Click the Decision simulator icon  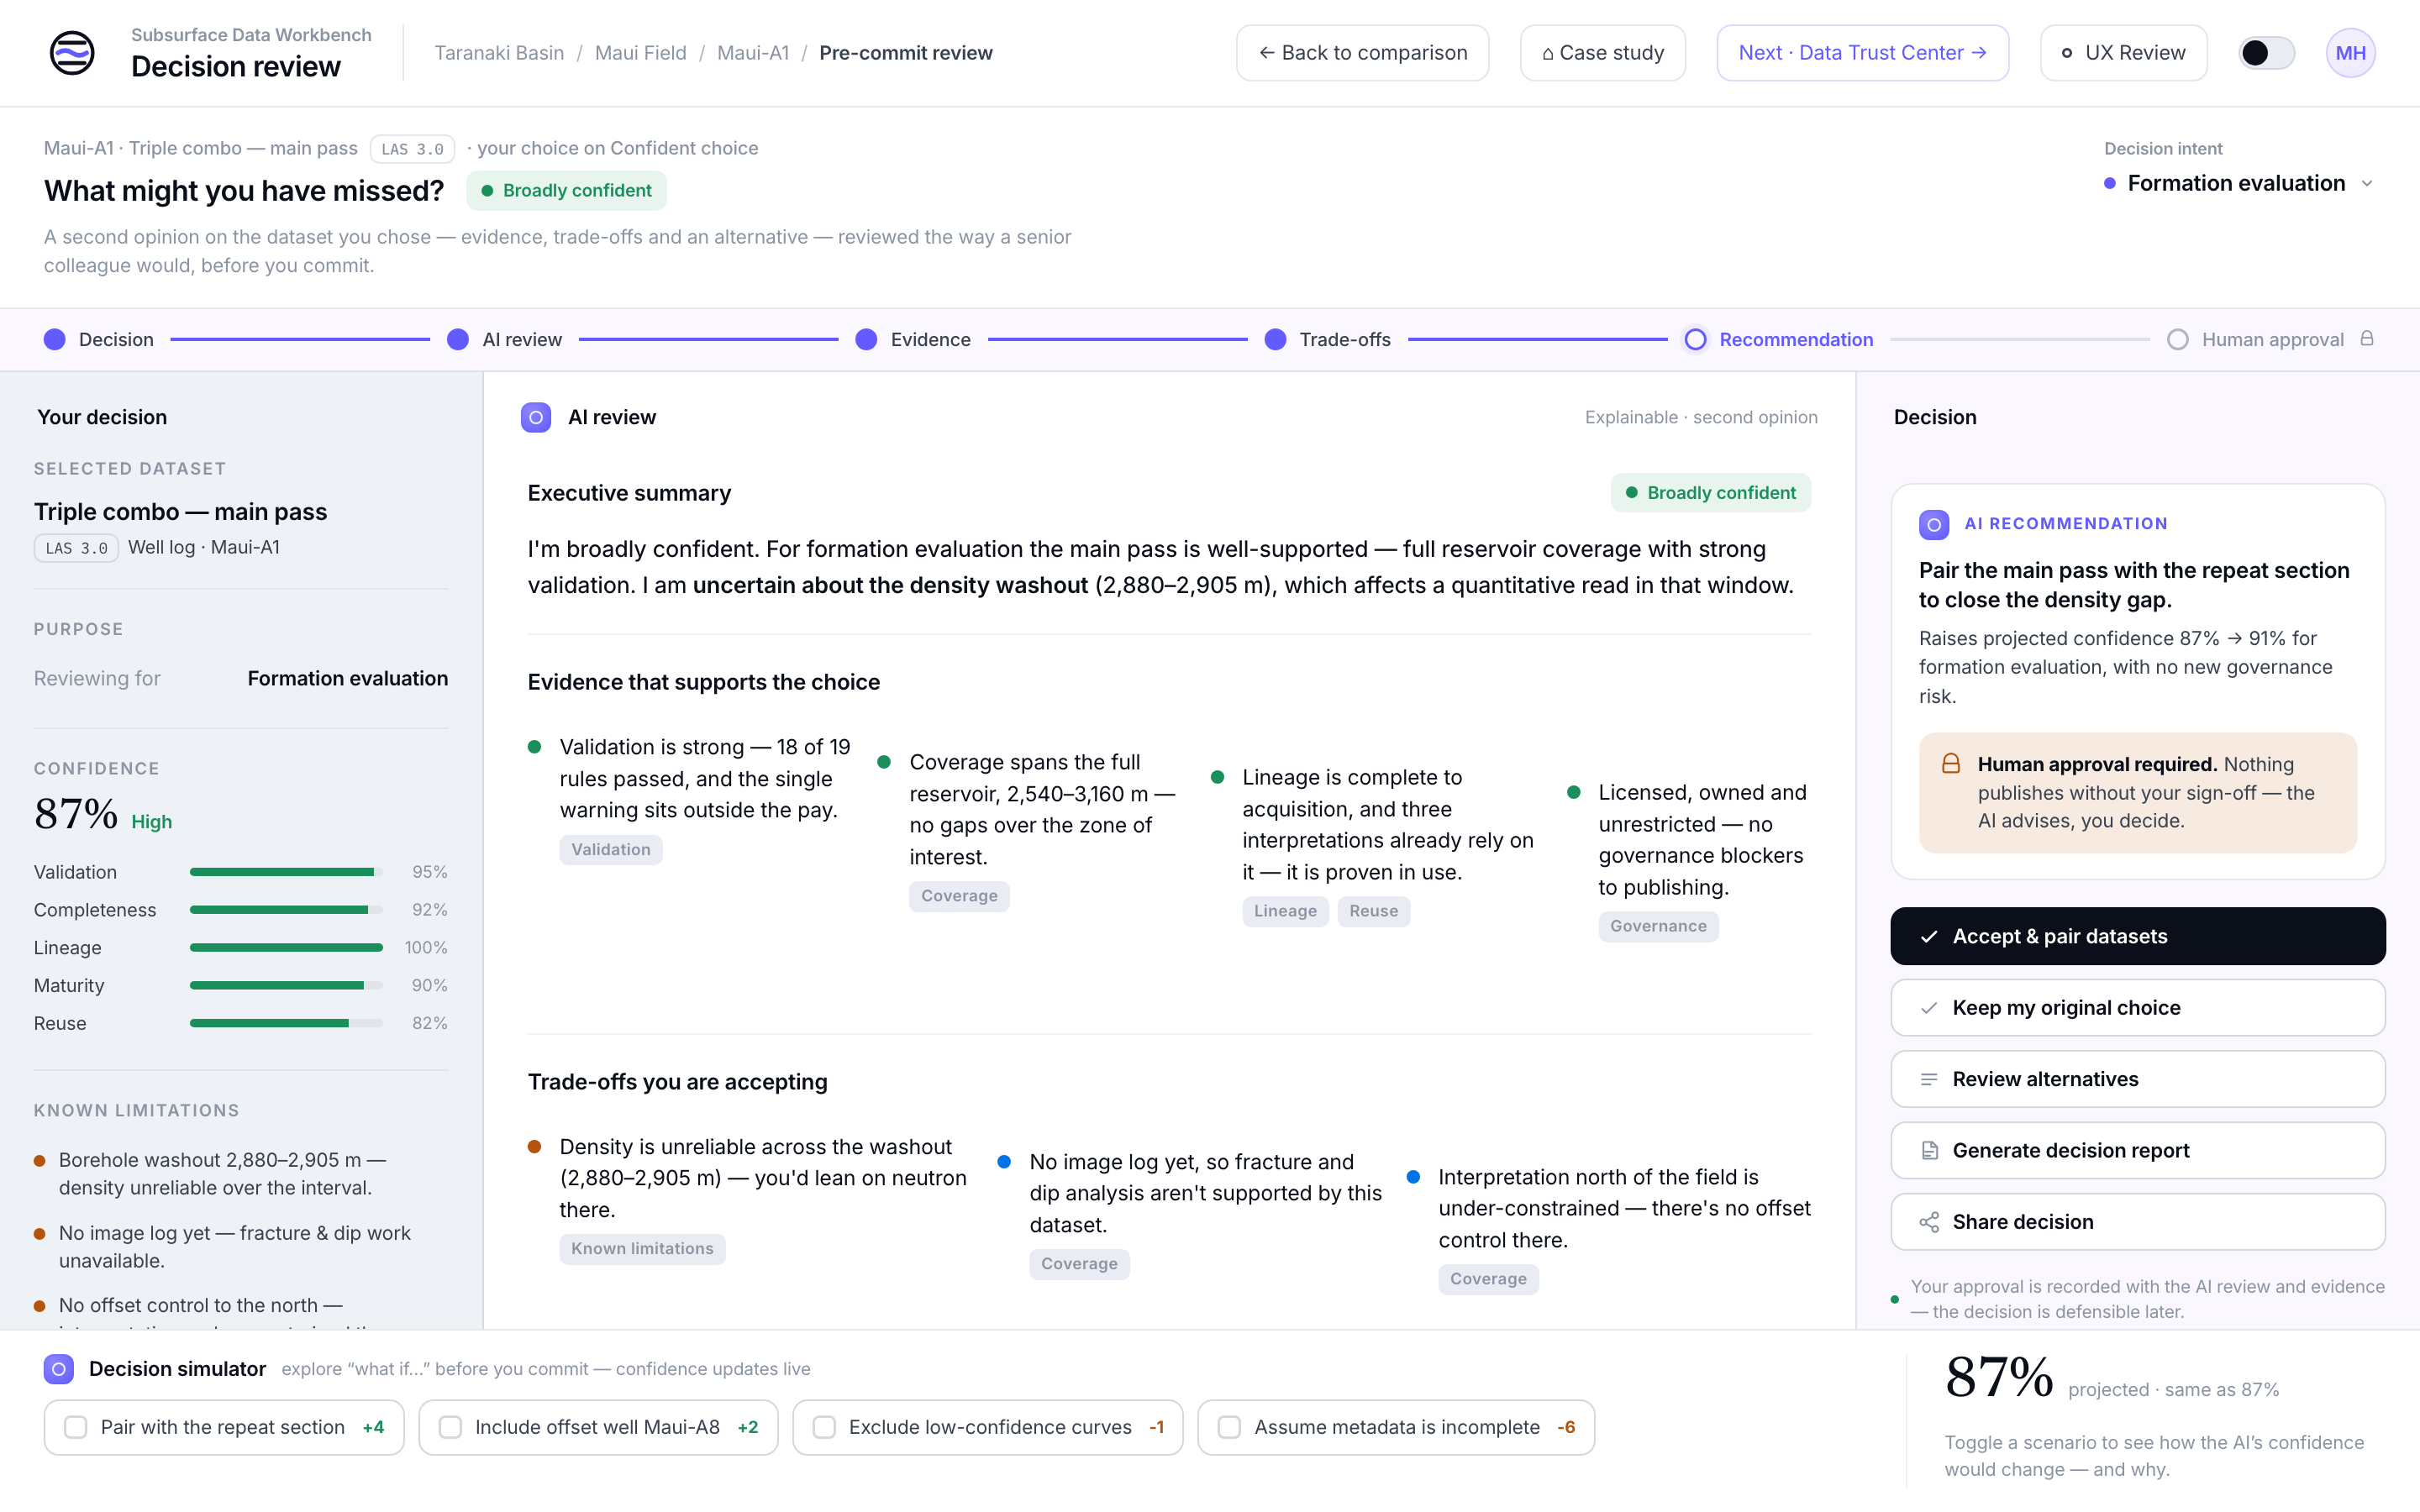click(x=59, y=1369)
